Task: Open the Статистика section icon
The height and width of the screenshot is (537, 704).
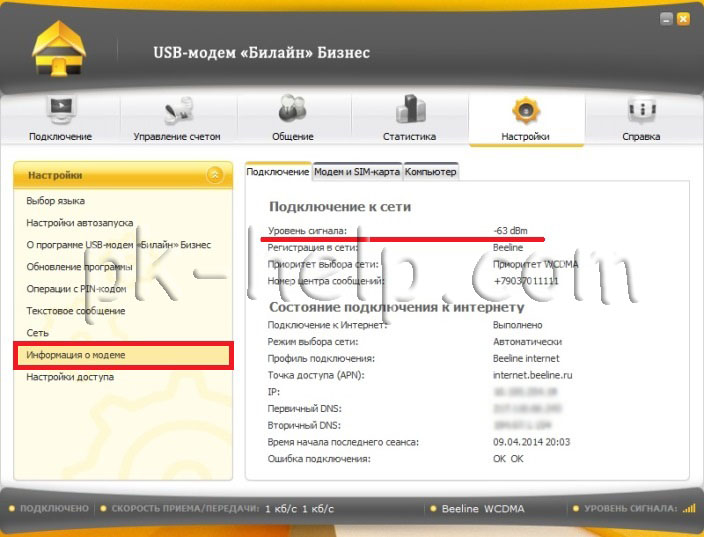Action: click(410, 109)
